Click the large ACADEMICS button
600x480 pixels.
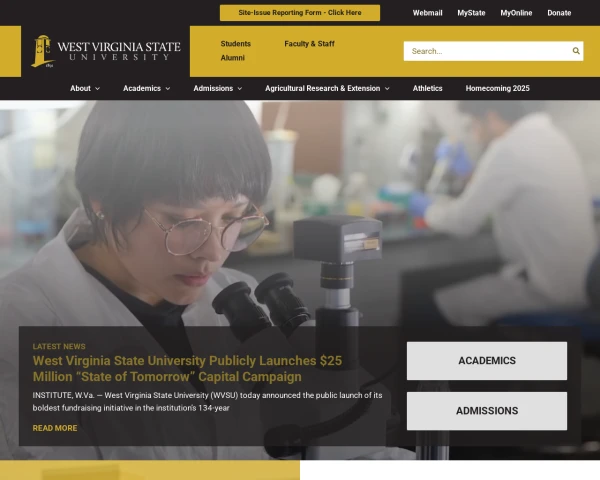pos(487,361)
